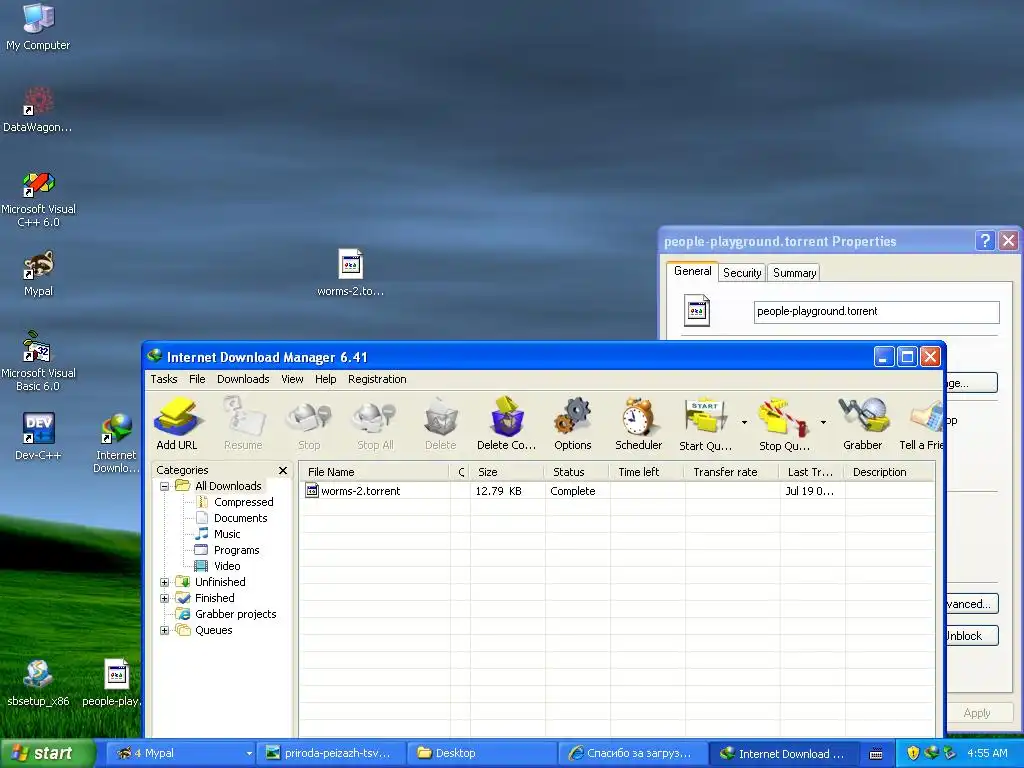1024x768 pixels.
Task: Switch to Summary tab in Properties
Action: pos(794,273)
